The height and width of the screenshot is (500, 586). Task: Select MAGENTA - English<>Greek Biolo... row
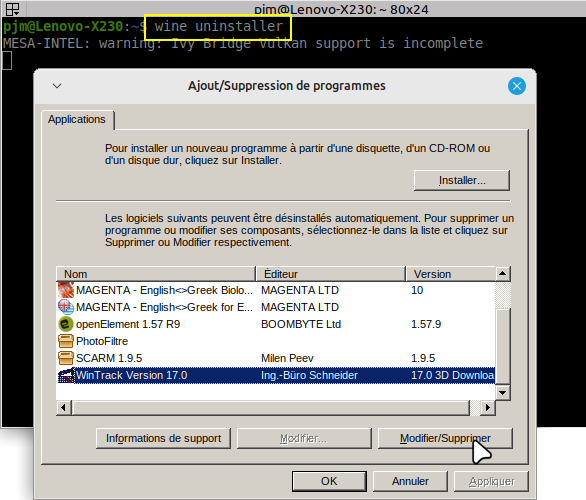click(276, 290)
